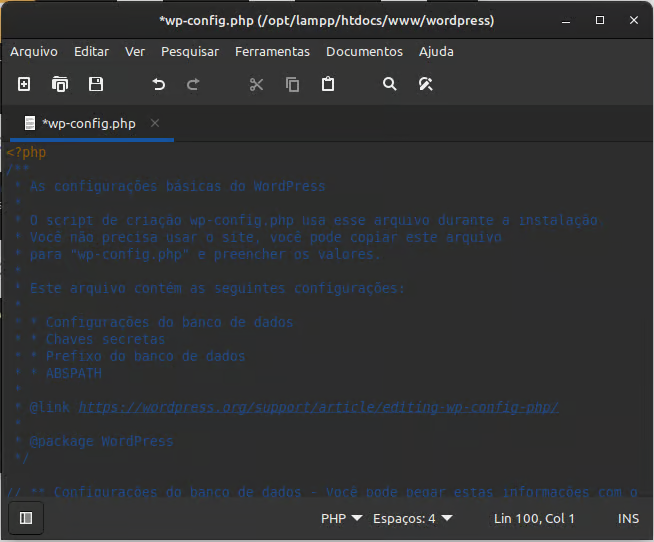Select the *wp-config.php tab
This screenshot has width=654, height=542.
[88, 123]
